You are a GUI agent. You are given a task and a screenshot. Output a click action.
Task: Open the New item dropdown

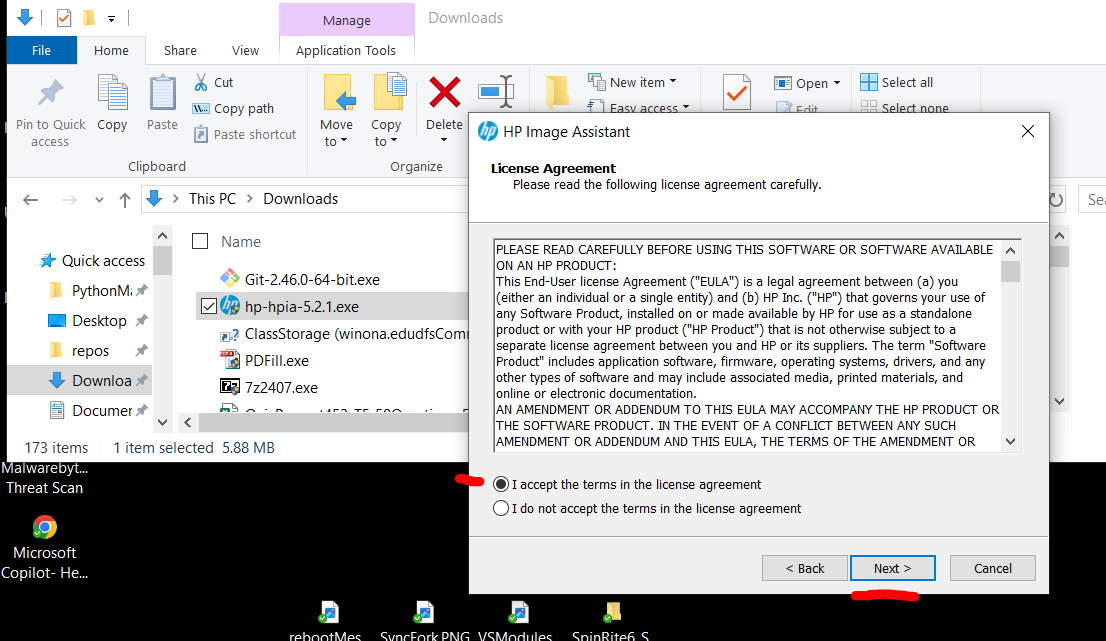tap(673, 82)
